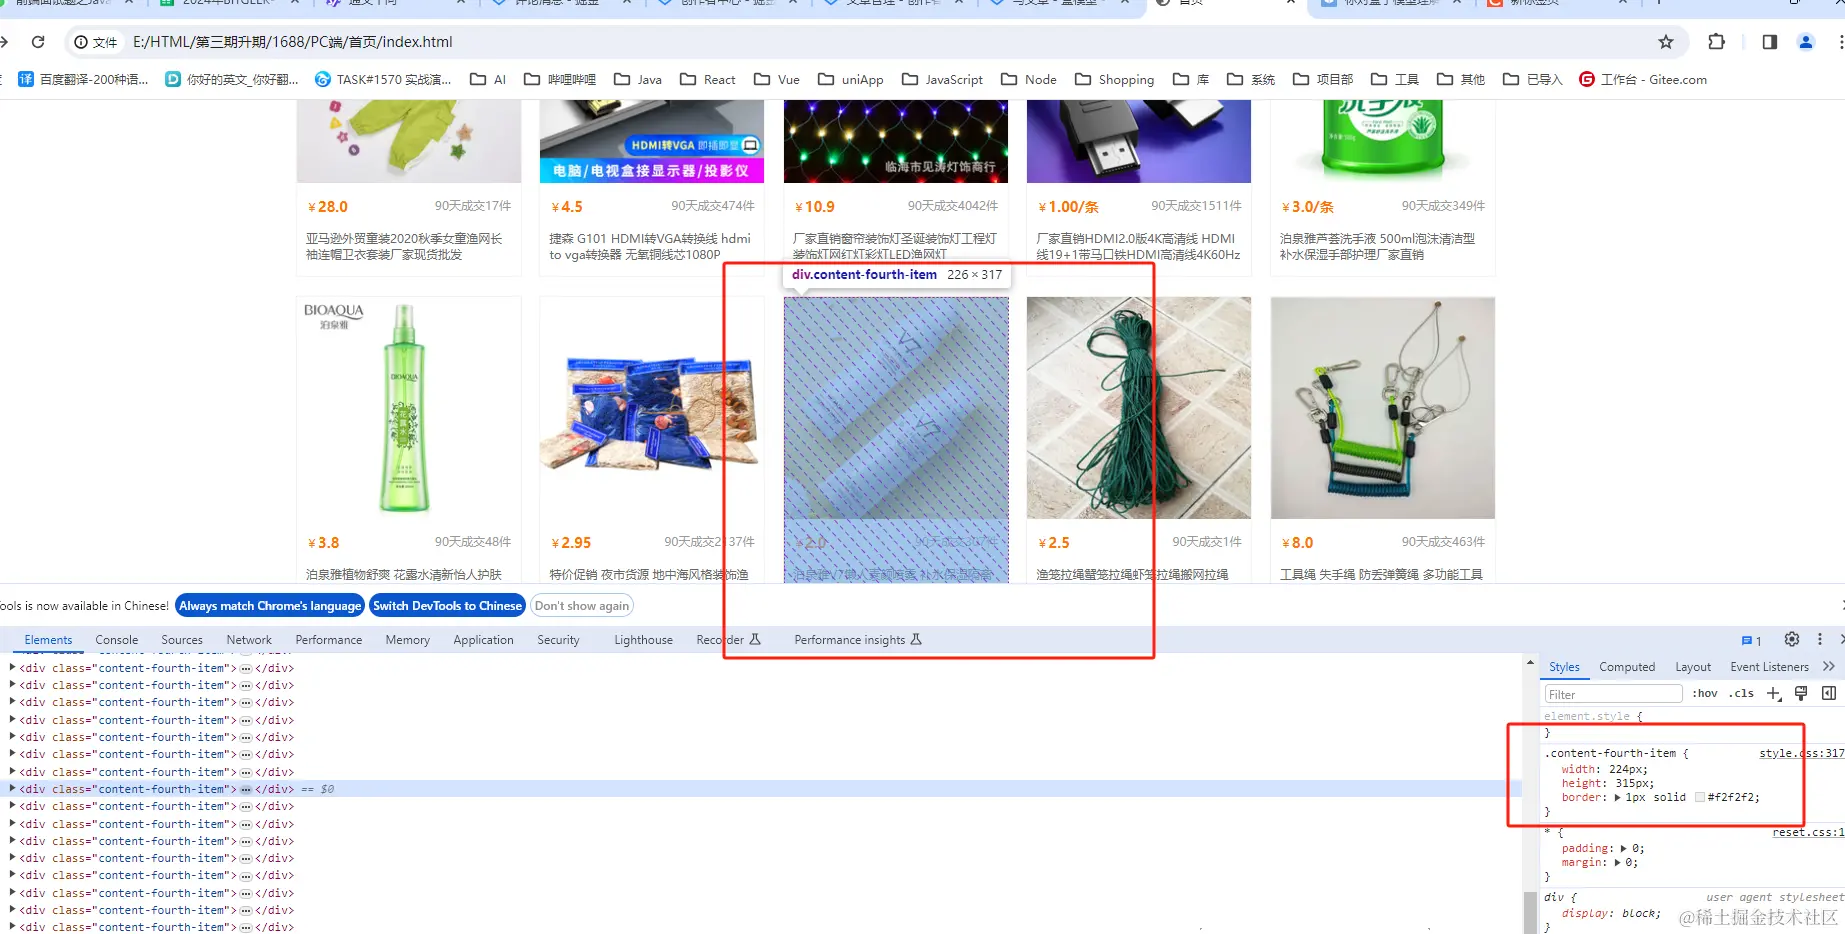This screenshot has height=934, width=1845.
Task: Bookmark this page with the star icon
Action: coord(1666,42)
